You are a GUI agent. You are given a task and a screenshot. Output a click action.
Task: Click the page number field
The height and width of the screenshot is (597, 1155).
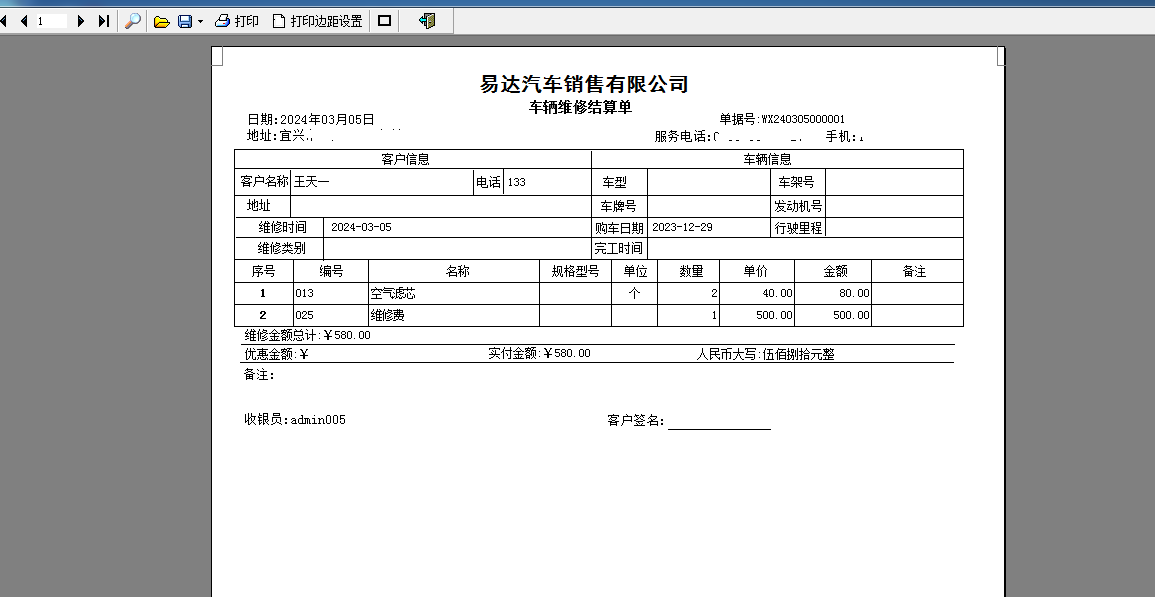(52, 21)
